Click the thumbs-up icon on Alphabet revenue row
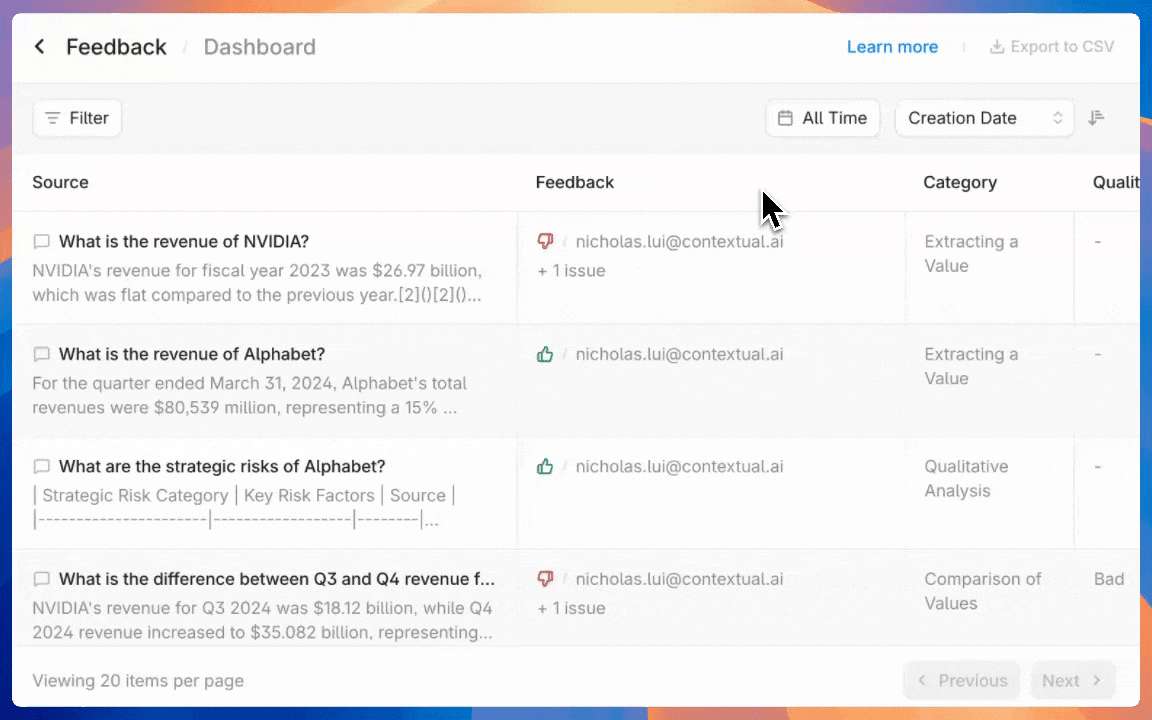Viewport: 1152px width, 720px height. [x=545, y=354]
